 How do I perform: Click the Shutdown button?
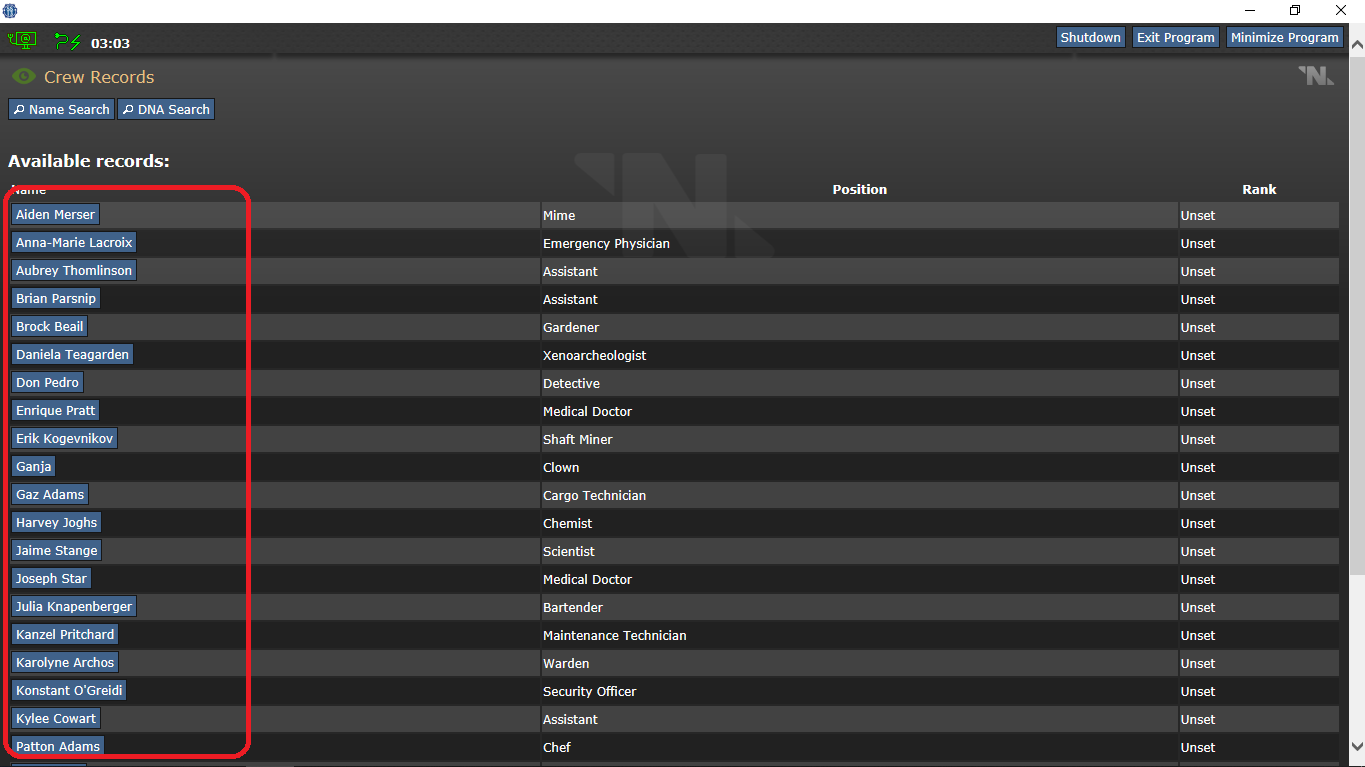(x=1090, y=37)
